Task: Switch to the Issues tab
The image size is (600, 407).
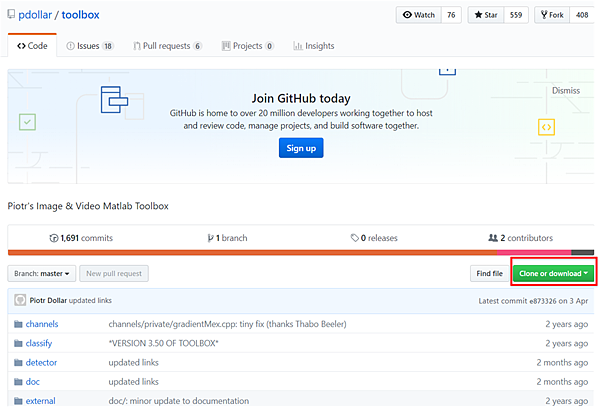Action: [x=90, y=46]
